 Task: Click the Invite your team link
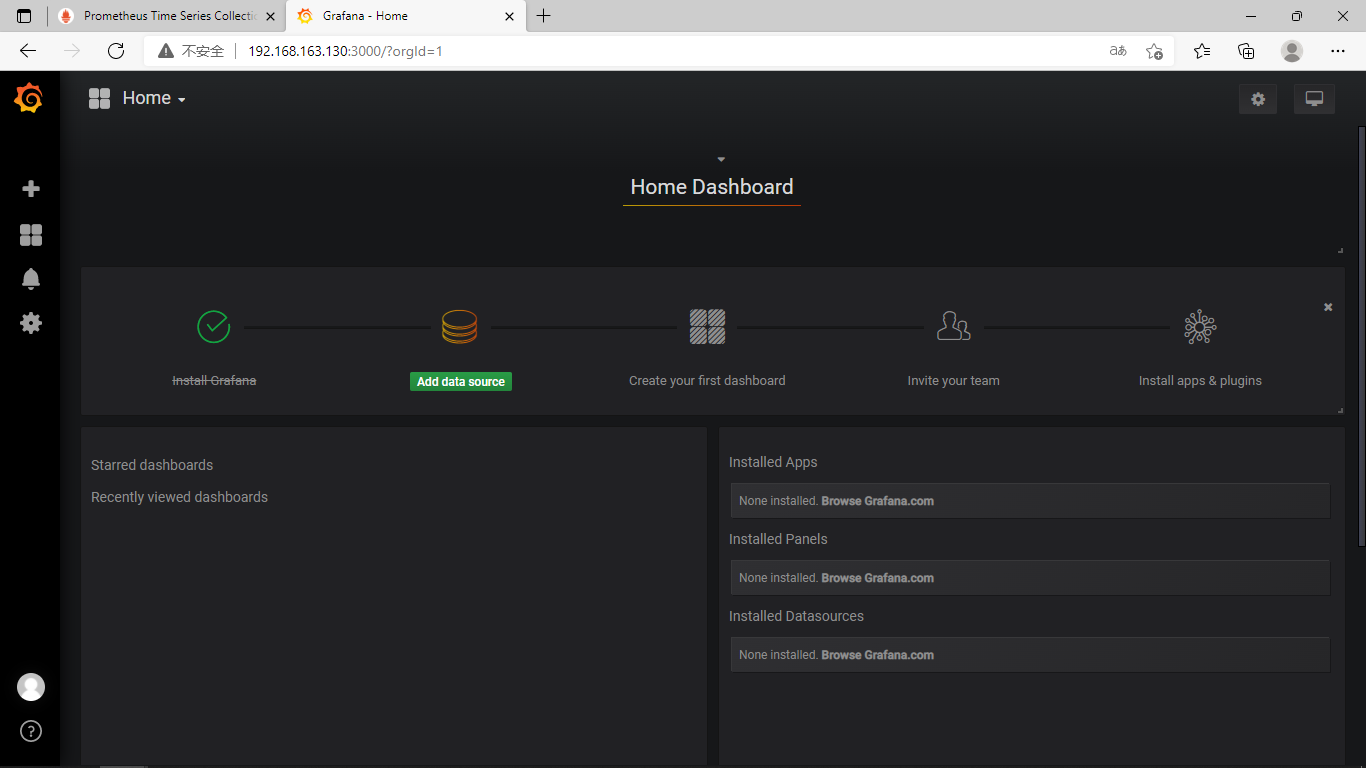pyautogui.click(x=953, y=381)
